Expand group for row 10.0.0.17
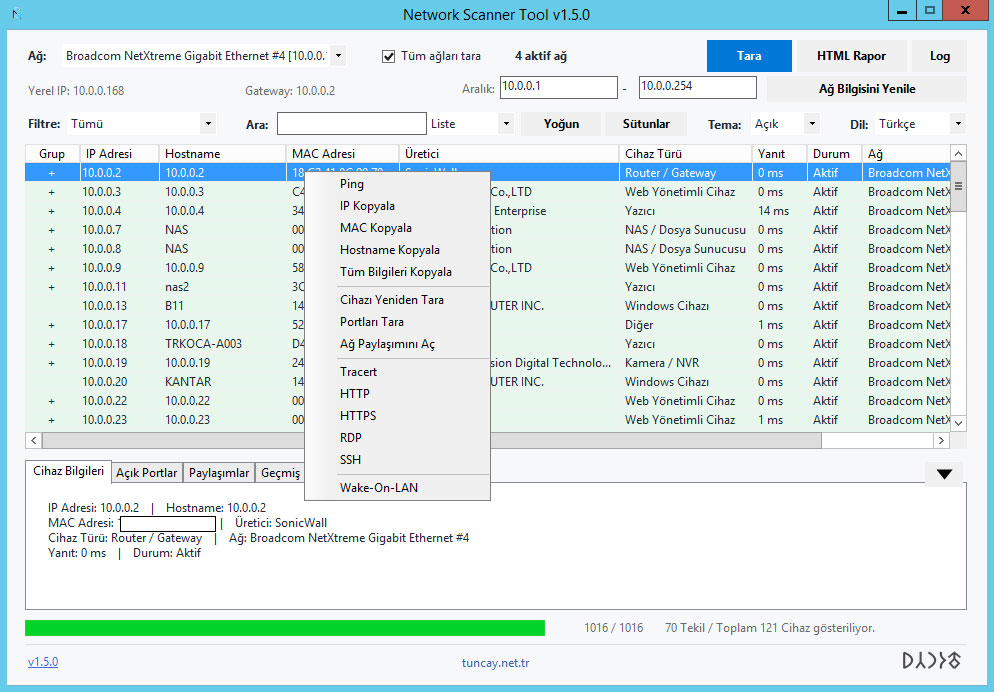This screenshot has height=692, width=994. [x=52, y=325]
